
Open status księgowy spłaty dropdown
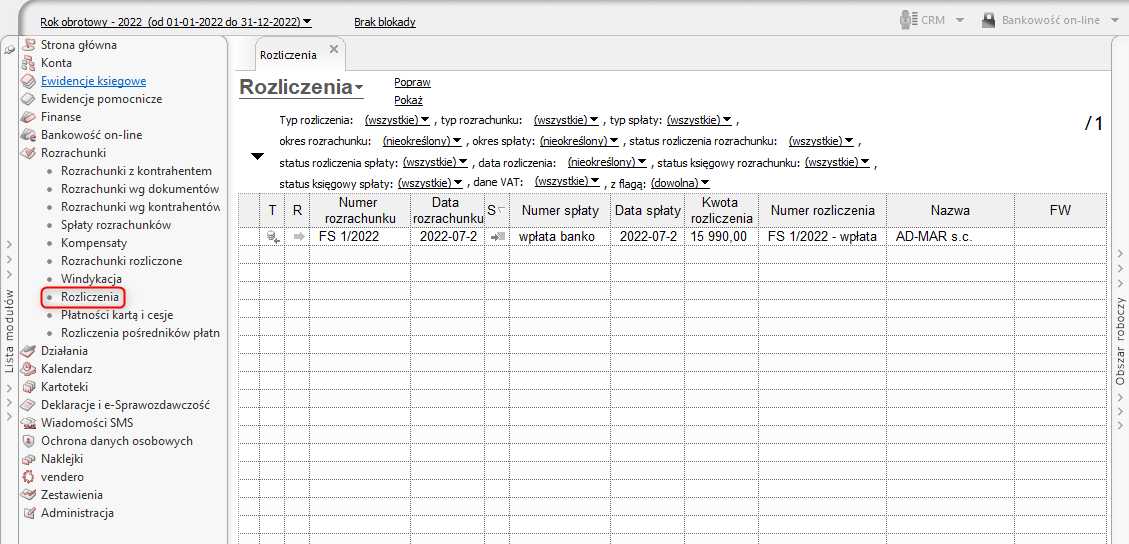(430, 182)
